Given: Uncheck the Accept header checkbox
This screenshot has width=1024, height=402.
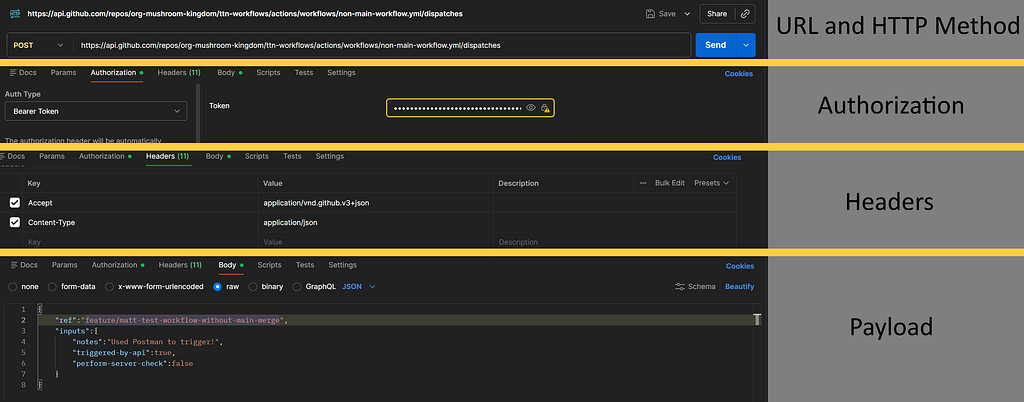Looking at the screenshot, I should click(x=14, y=203).
